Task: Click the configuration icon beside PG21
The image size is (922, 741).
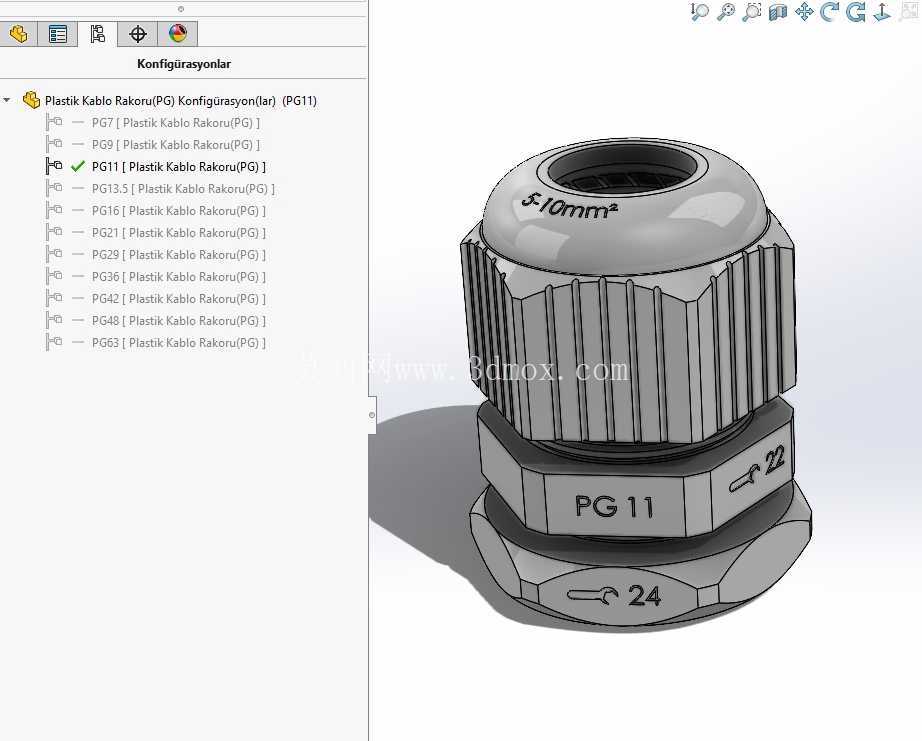Action: pos(55,232)
